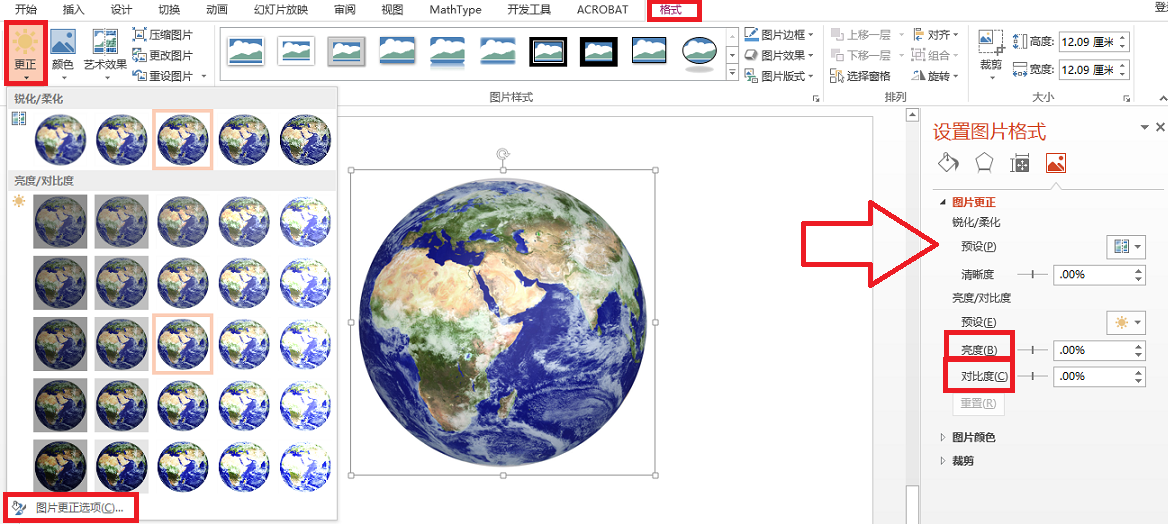Click 压缩图片 (Compress Pictures)
Image resolution: width=1168 pixels, height=524 pixels.
coord(162,35)
